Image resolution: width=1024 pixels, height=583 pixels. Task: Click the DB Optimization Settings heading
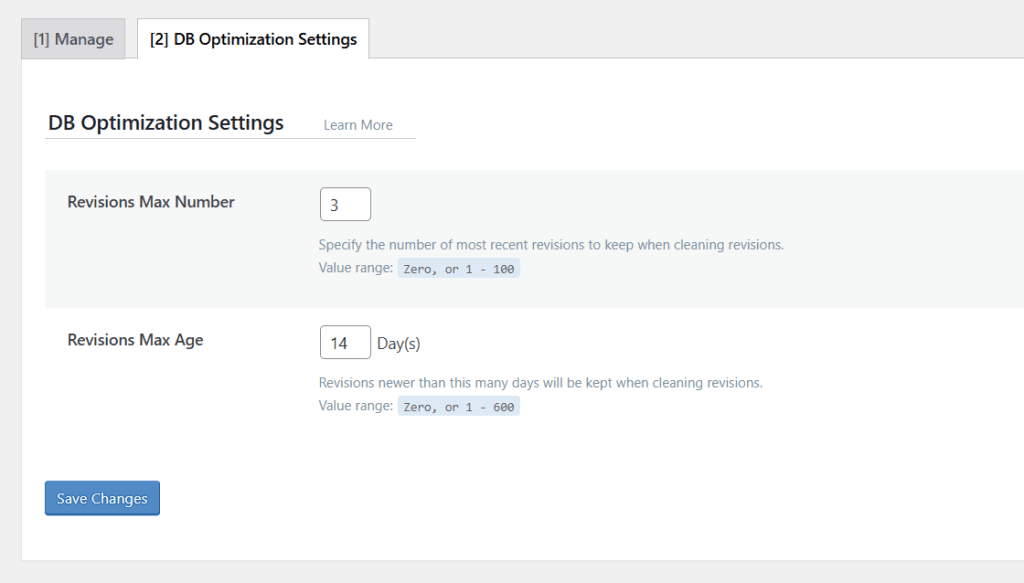(x=165, y=122)
